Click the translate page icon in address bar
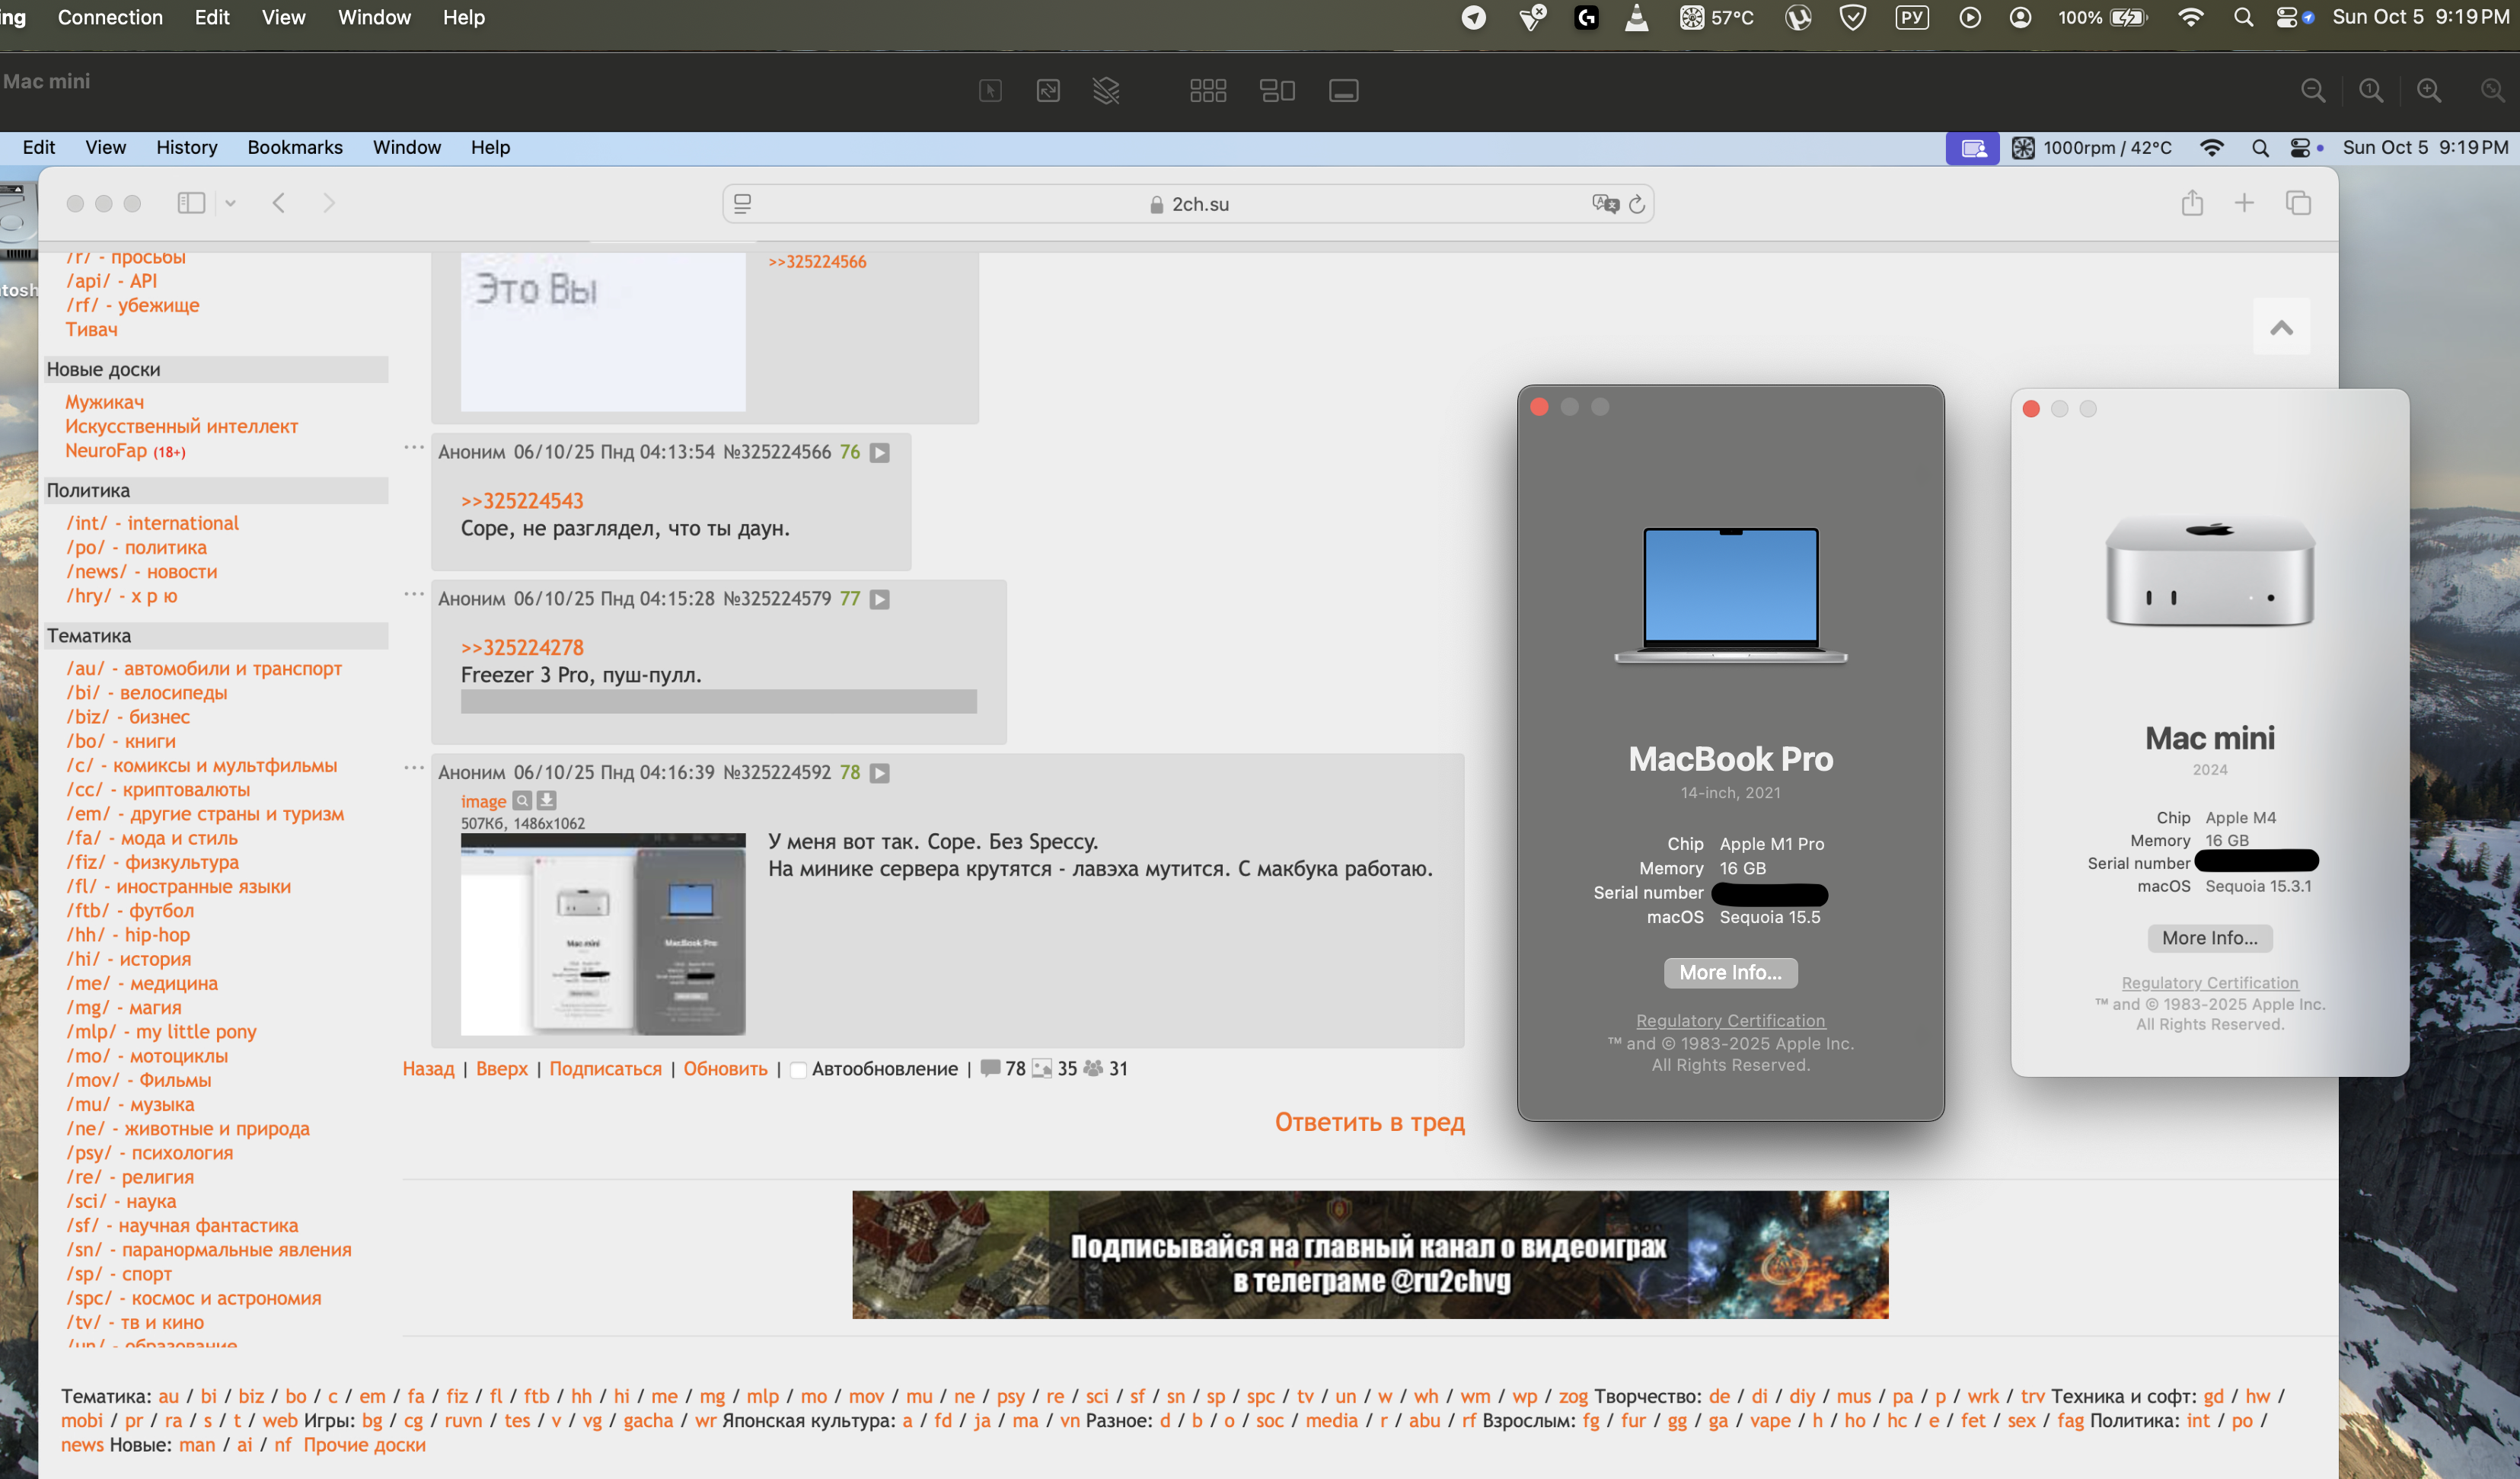 coord(1605,204)
